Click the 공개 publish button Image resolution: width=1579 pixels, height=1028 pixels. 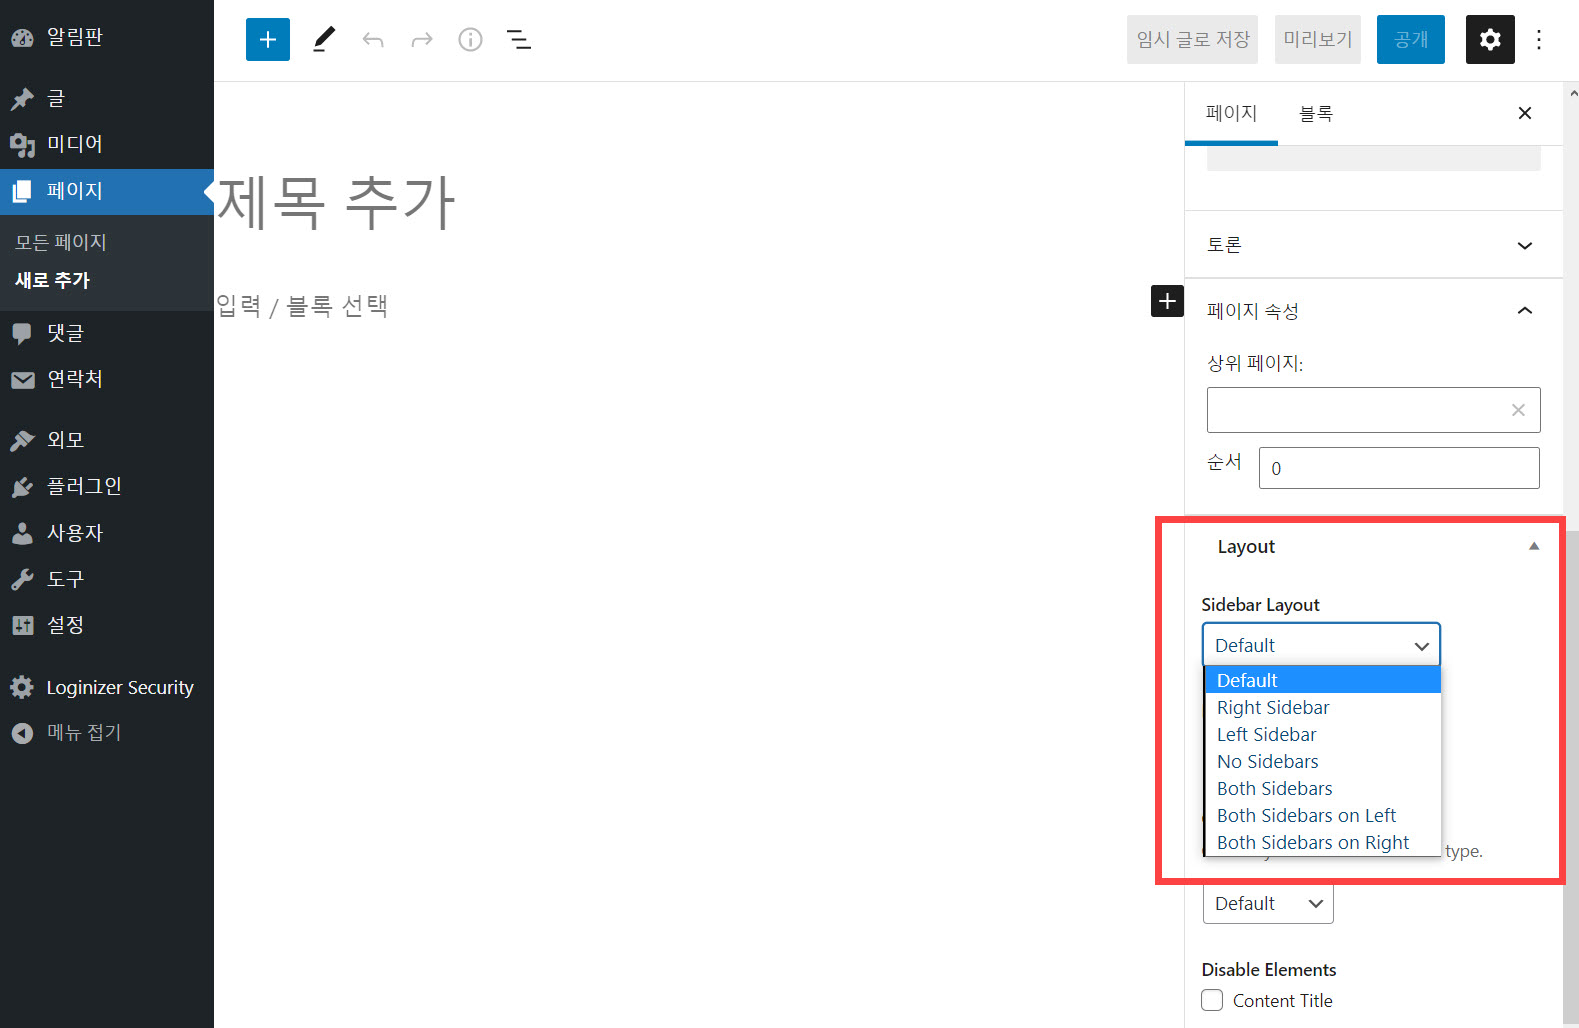(1410, 39)
